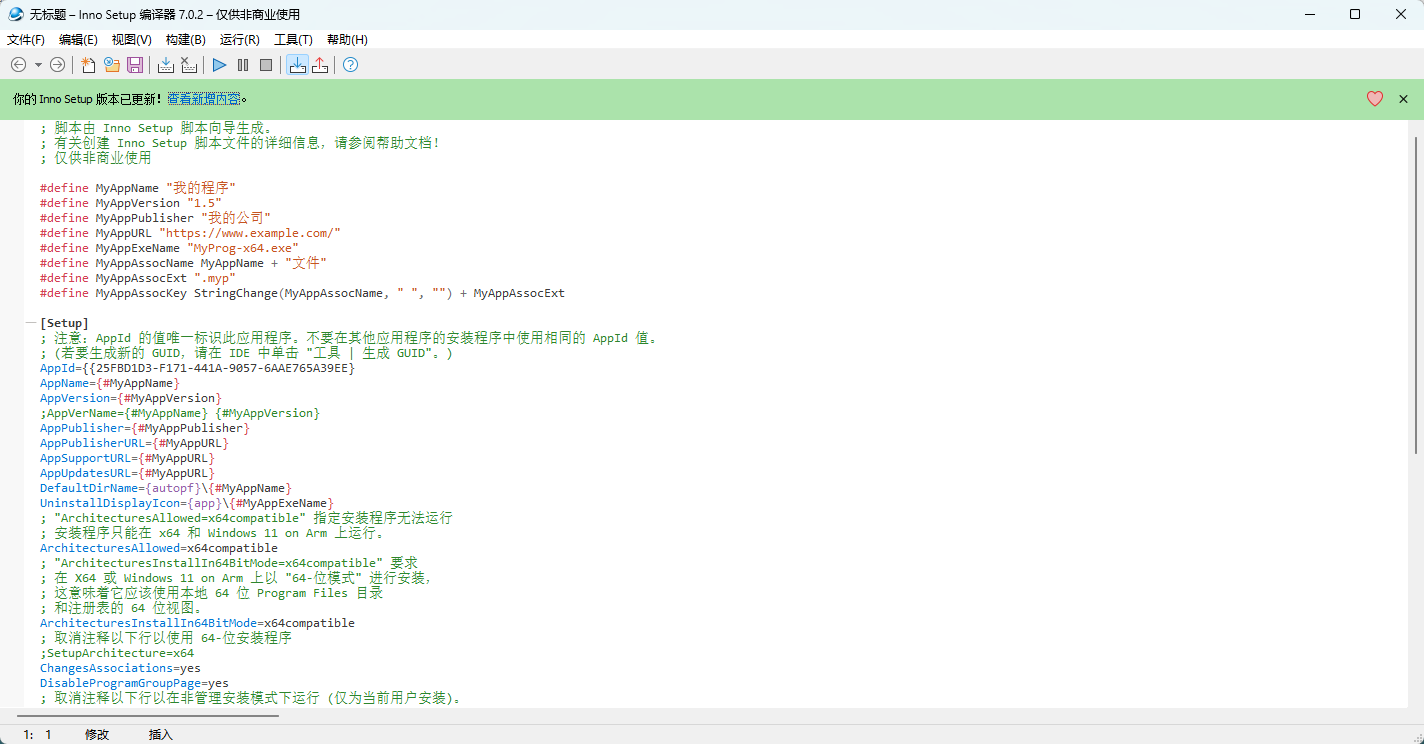Click the Compile toolbar icon
Image resolution: width=1424 pixels, height=744 pixels.
[166, 65]
